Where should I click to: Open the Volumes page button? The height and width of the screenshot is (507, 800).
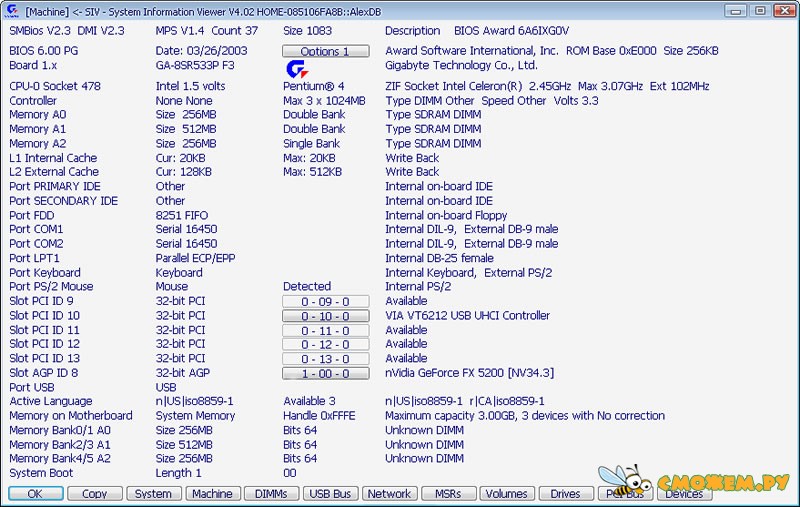coord(507,494)
